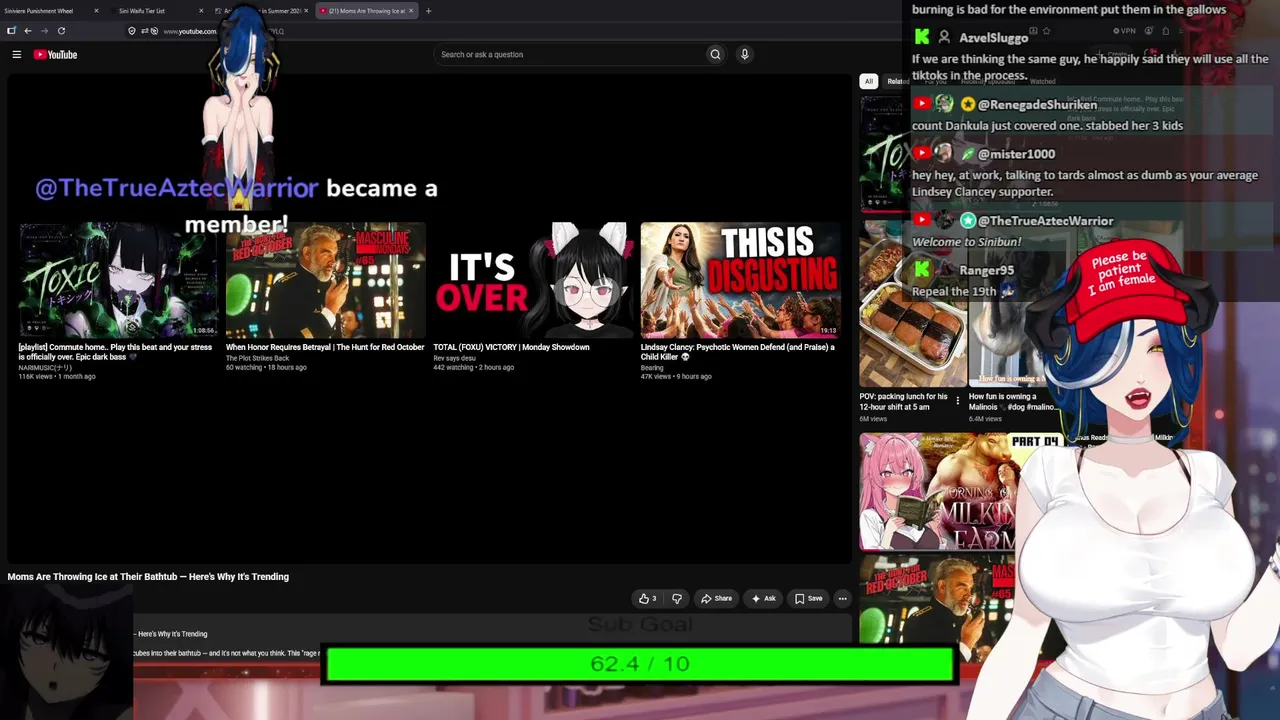Go forward with browser forward arrow
Image resolution: width=1280 pixels, height=720 pixels.
click(x=44, y=31)
